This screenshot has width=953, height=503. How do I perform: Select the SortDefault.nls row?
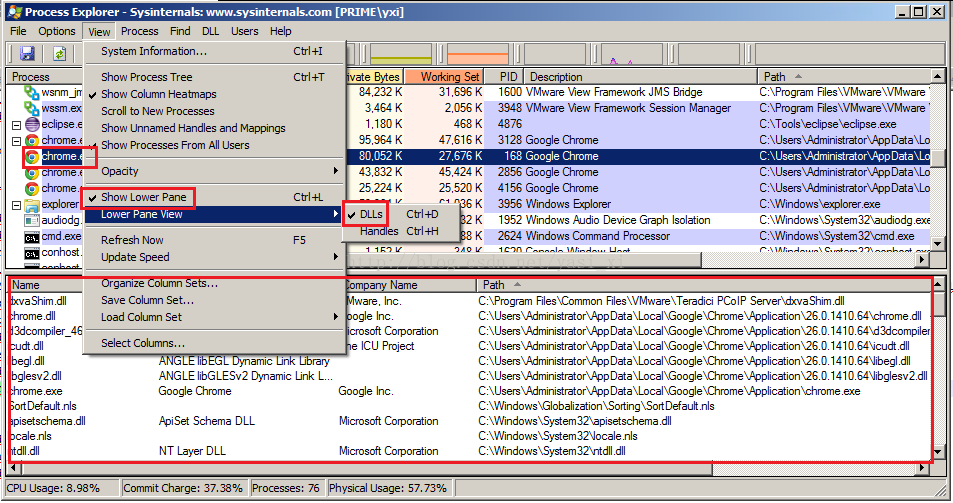click(470, 406)
